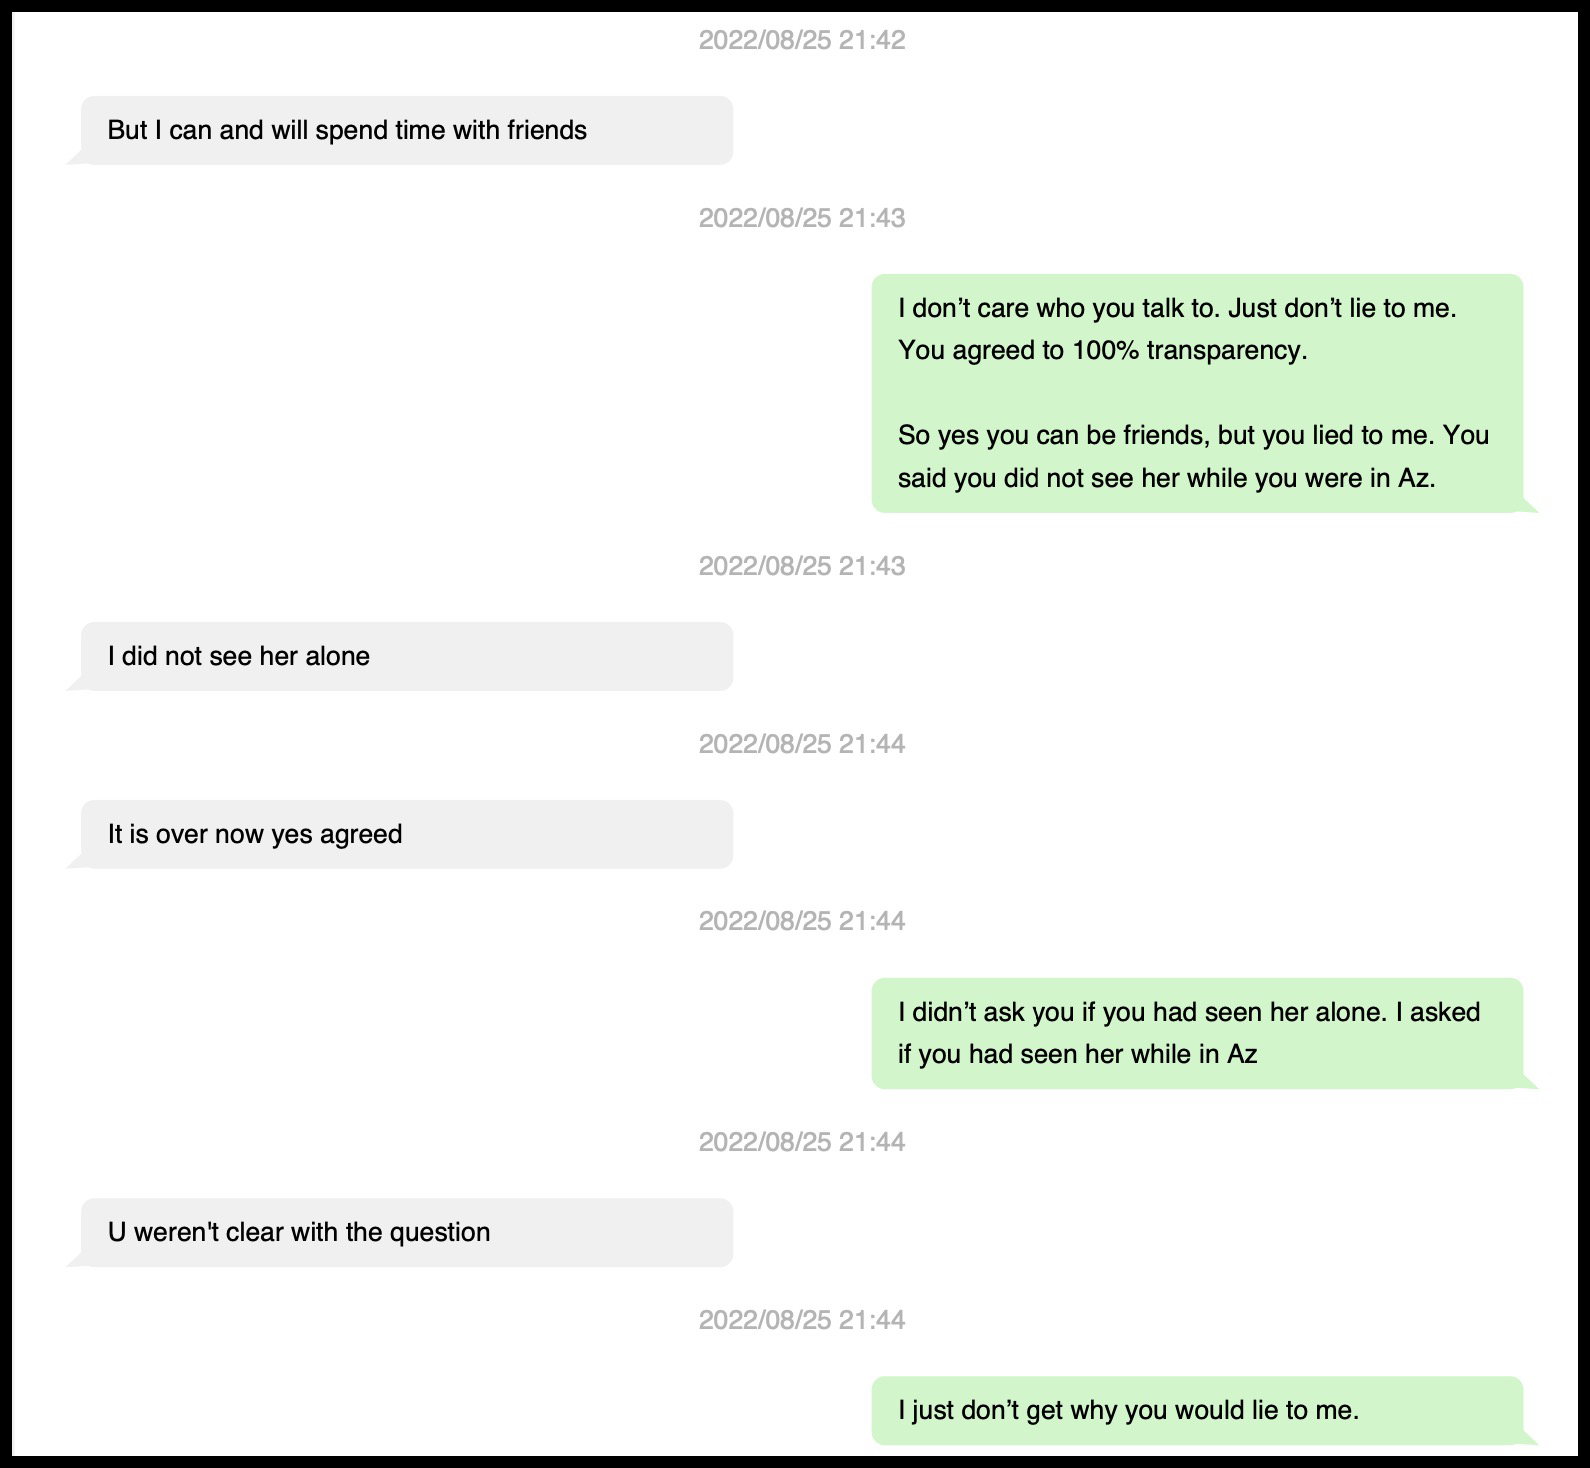1590x1468 pixels.
Task: Click the text 'Just don't lie to me'
Action: pos(1341,309)
